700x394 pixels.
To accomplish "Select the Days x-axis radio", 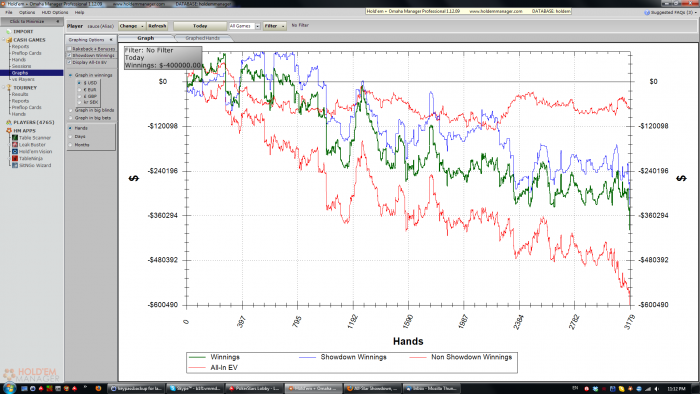I will click(71, 137).
